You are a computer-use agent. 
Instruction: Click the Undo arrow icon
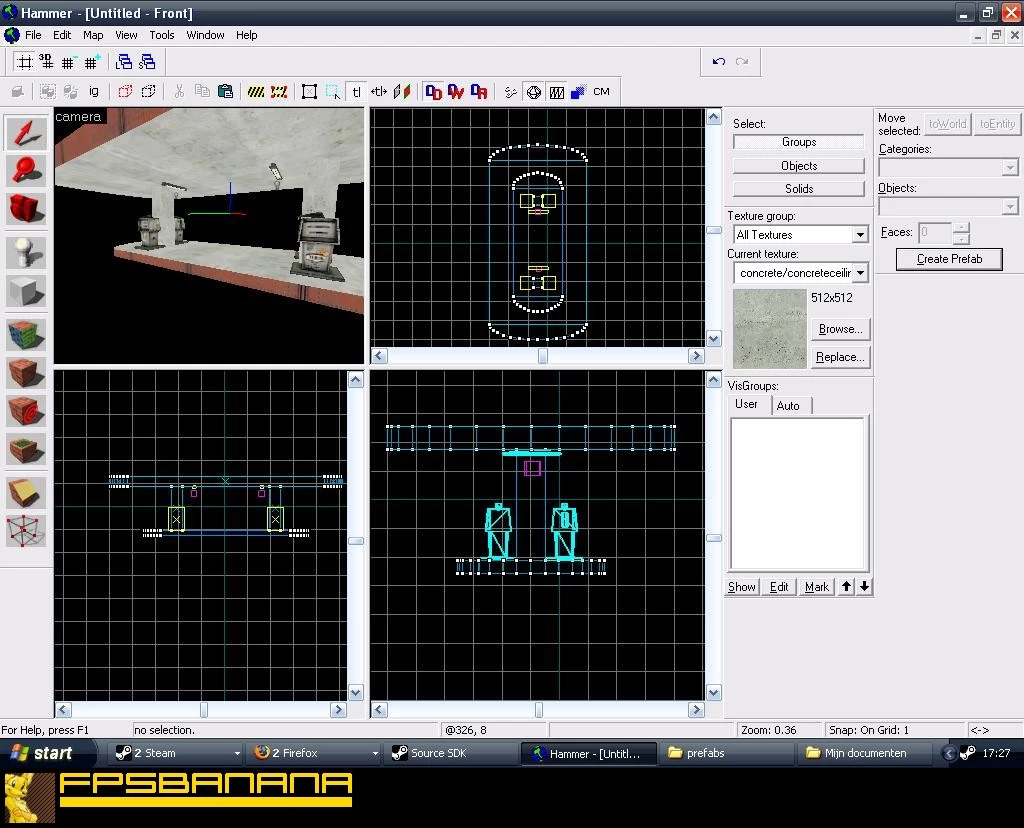coord(718,61)
